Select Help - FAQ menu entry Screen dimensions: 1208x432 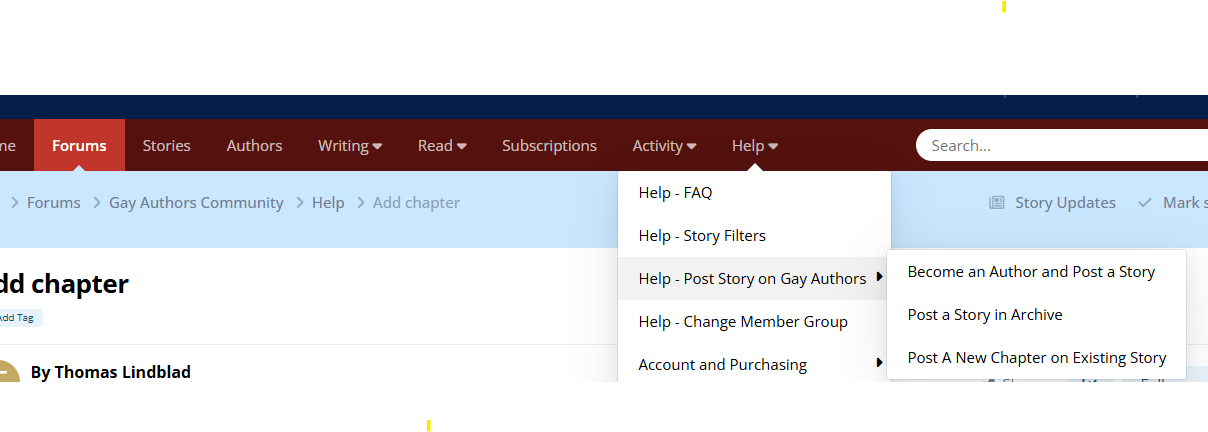675,192
